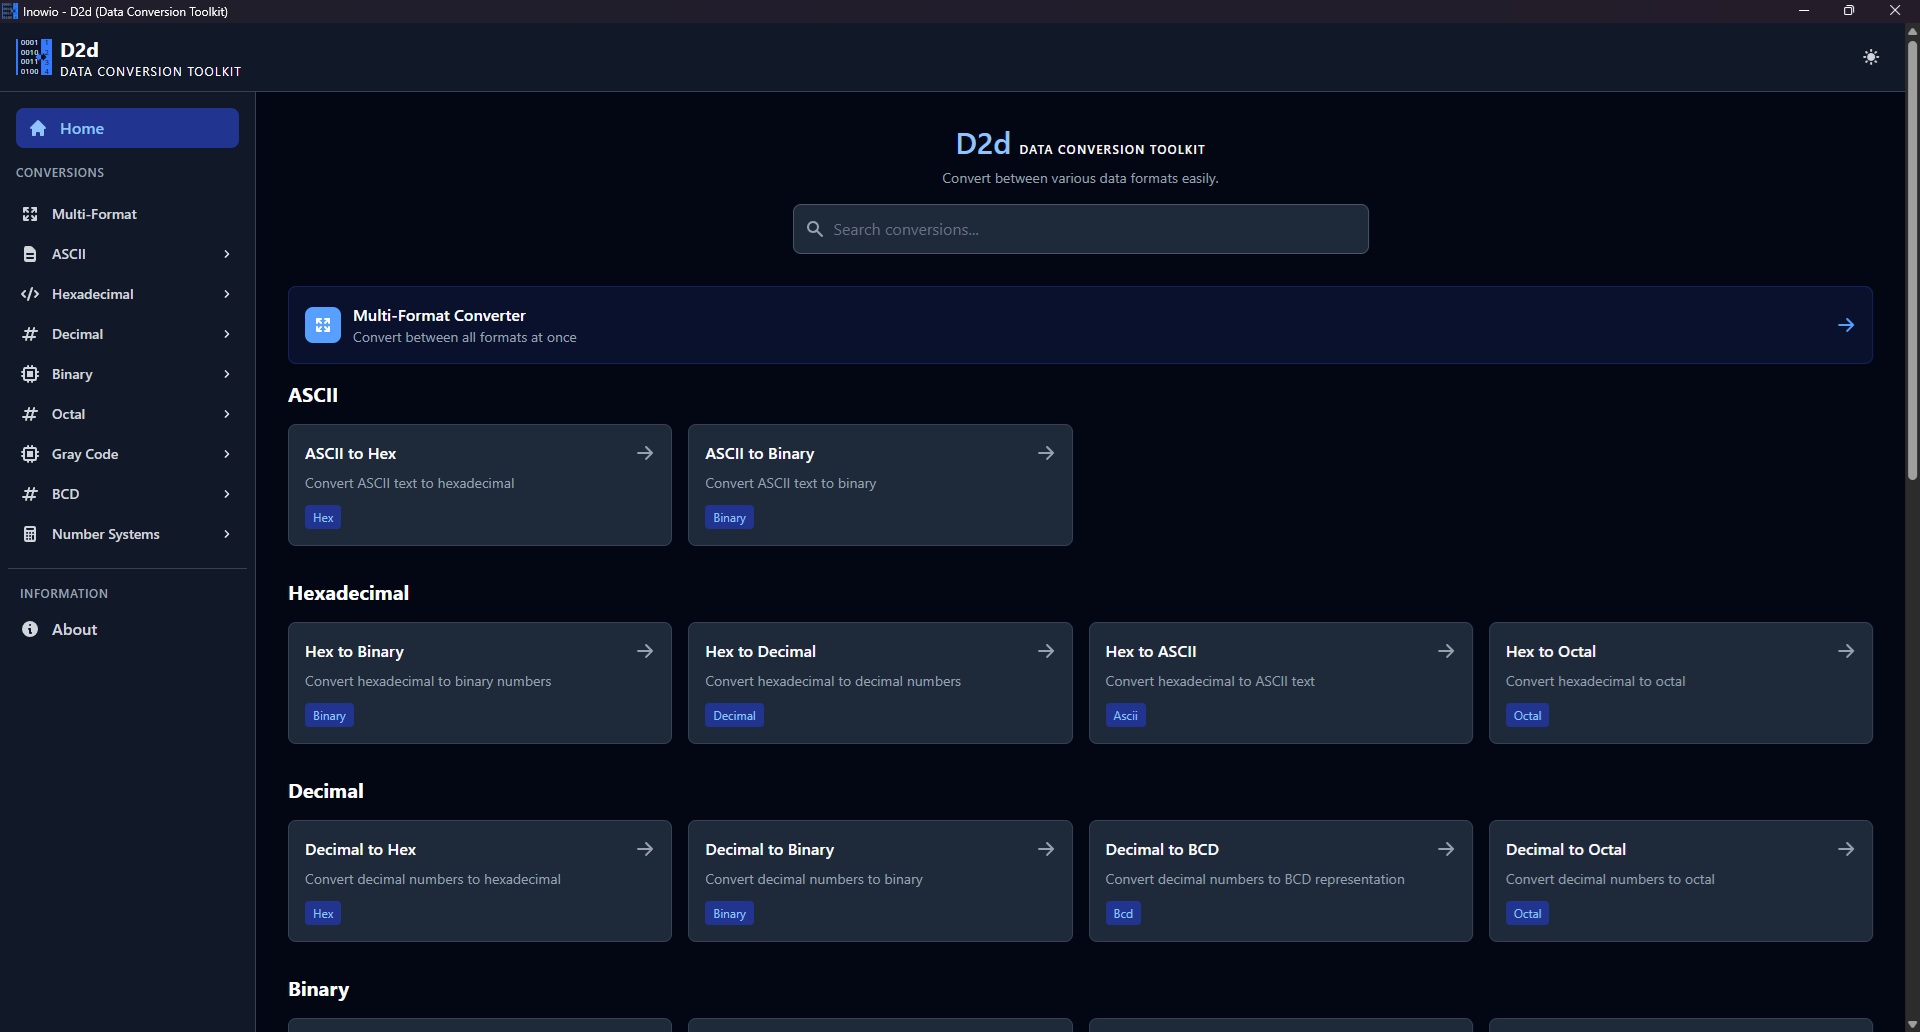Click the ASCII document icon in sidebar
The image size is (1920, 1032).
click(x=30, y=254)
